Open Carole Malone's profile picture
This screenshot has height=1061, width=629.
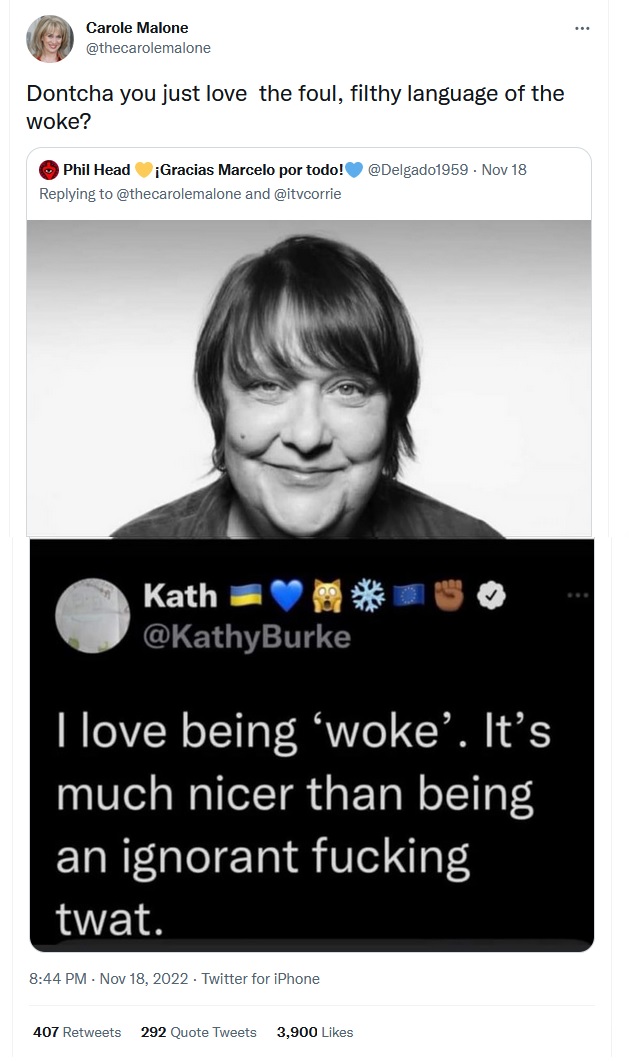(x=49, y=39)
